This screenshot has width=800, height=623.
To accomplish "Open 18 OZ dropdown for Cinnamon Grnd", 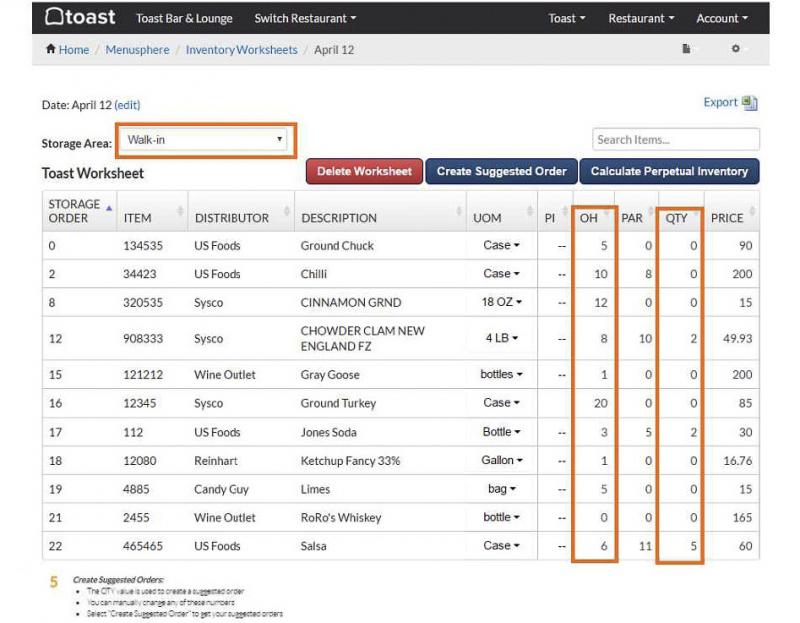I will (502, 302).
